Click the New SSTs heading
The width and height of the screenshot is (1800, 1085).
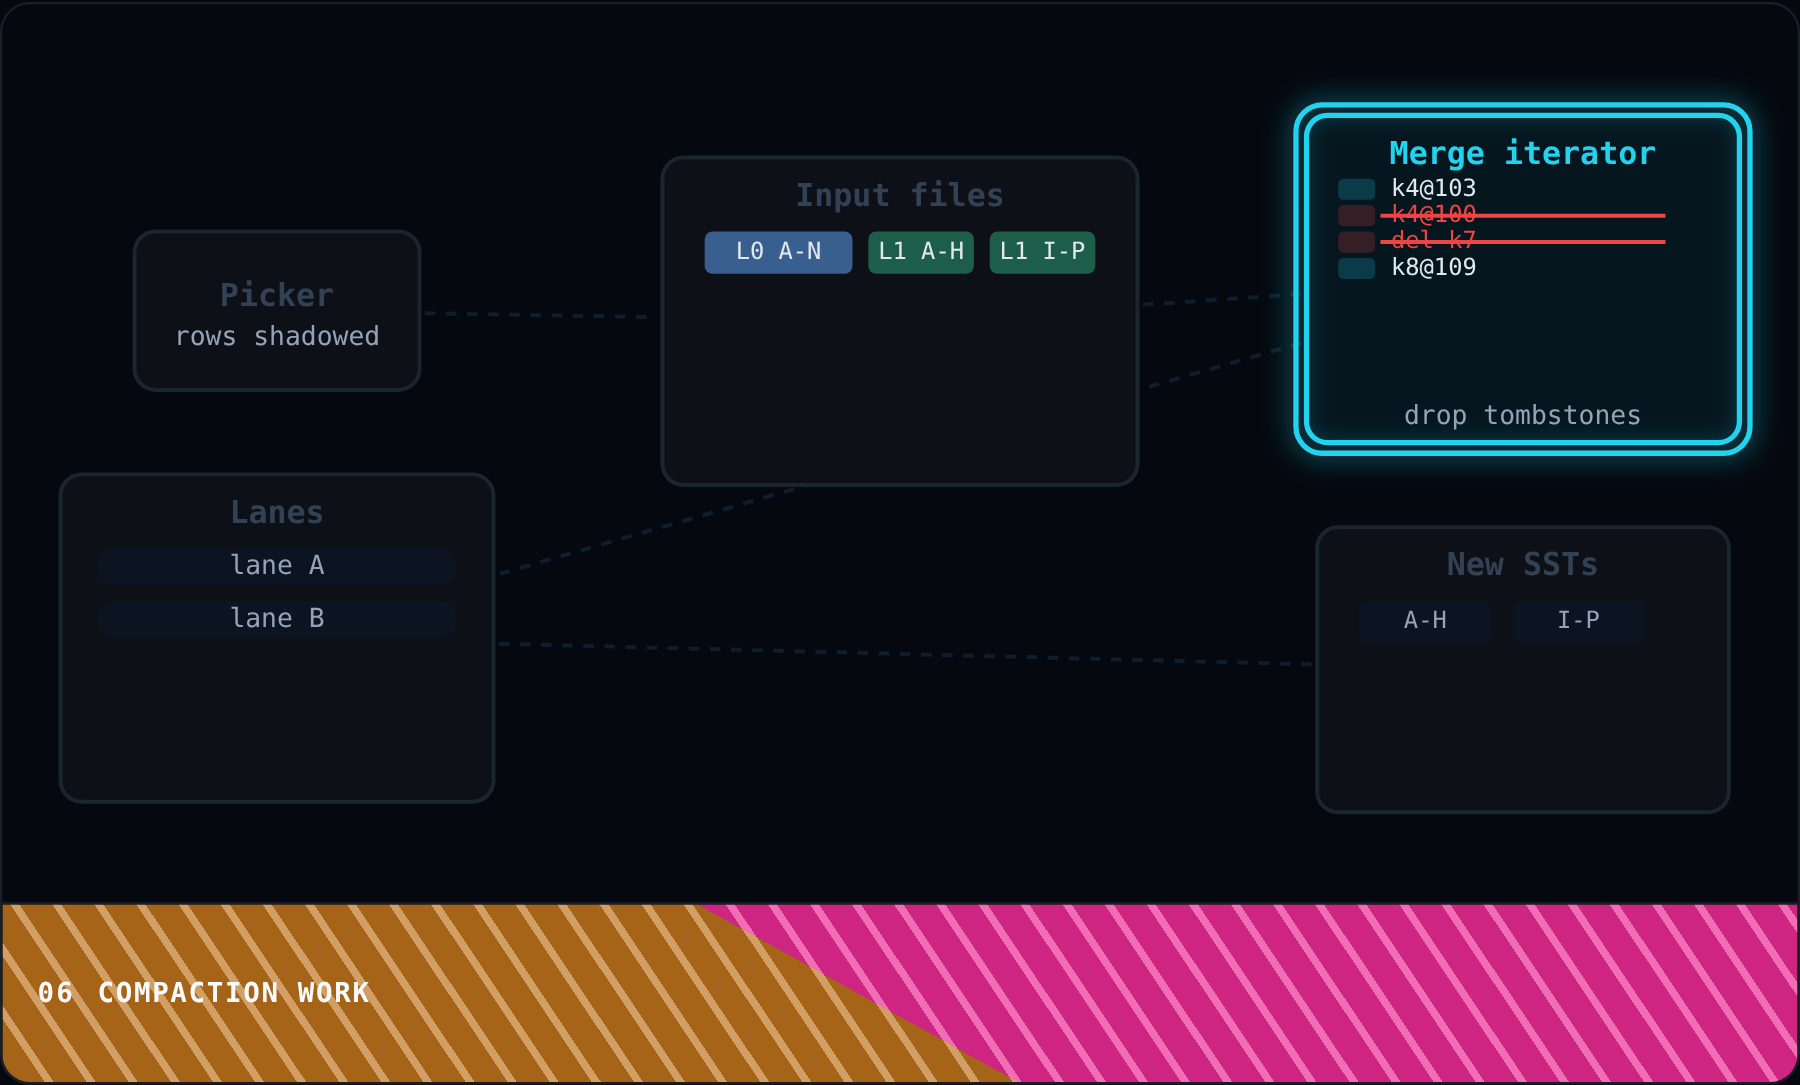coord(1522,565)
